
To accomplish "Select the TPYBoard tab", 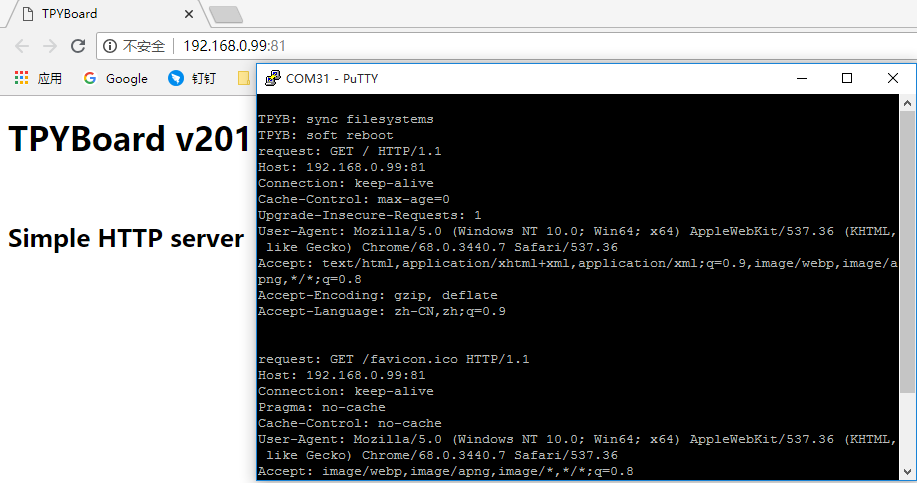I will point(90,14).
